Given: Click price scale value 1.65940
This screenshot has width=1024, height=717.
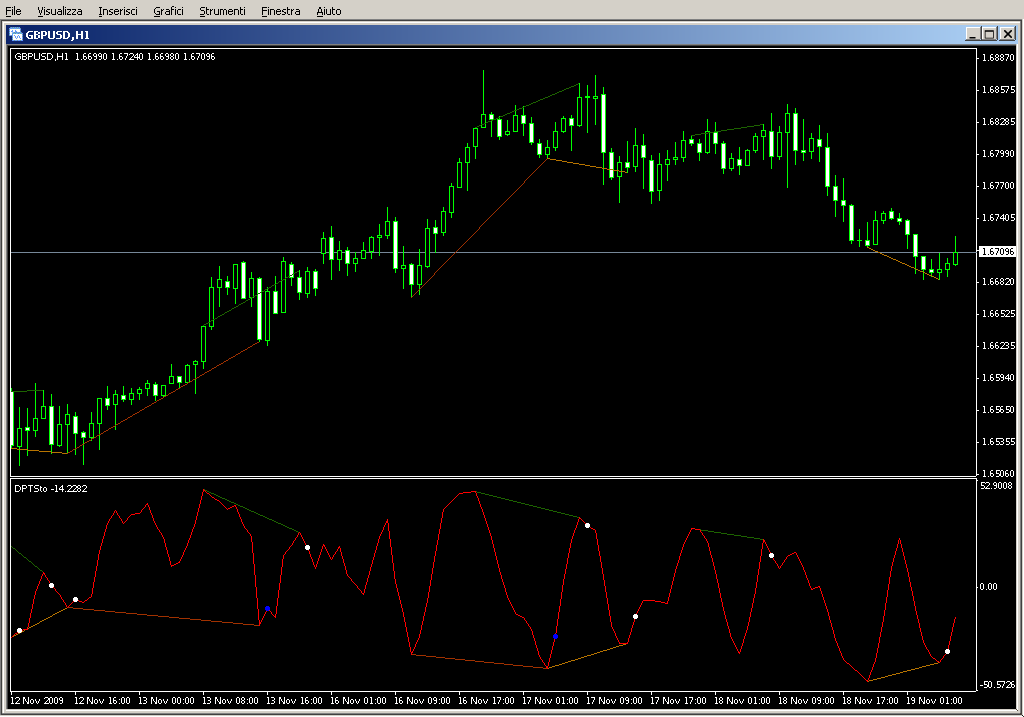Looking at the screenshot, I should [x=999, y=377].
